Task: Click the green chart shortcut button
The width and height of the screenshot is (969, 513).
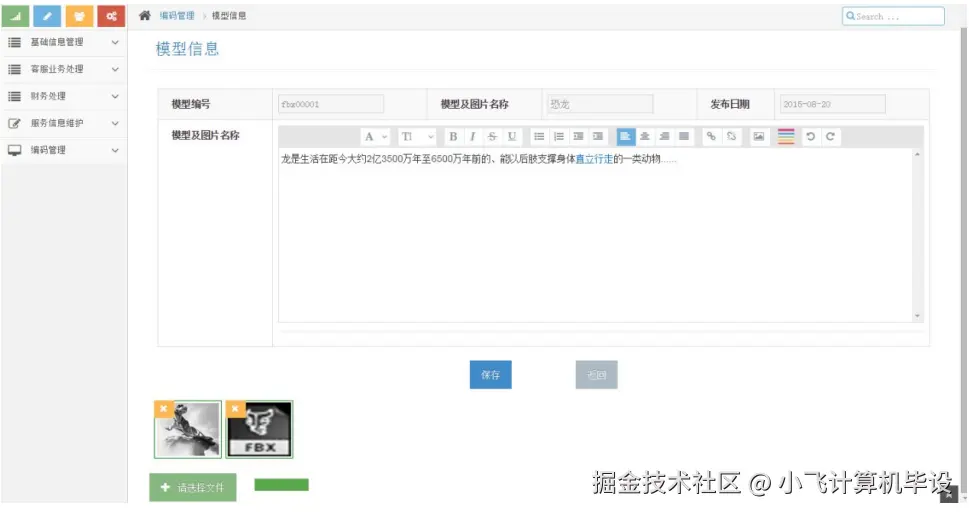Action: click(15, 16)
